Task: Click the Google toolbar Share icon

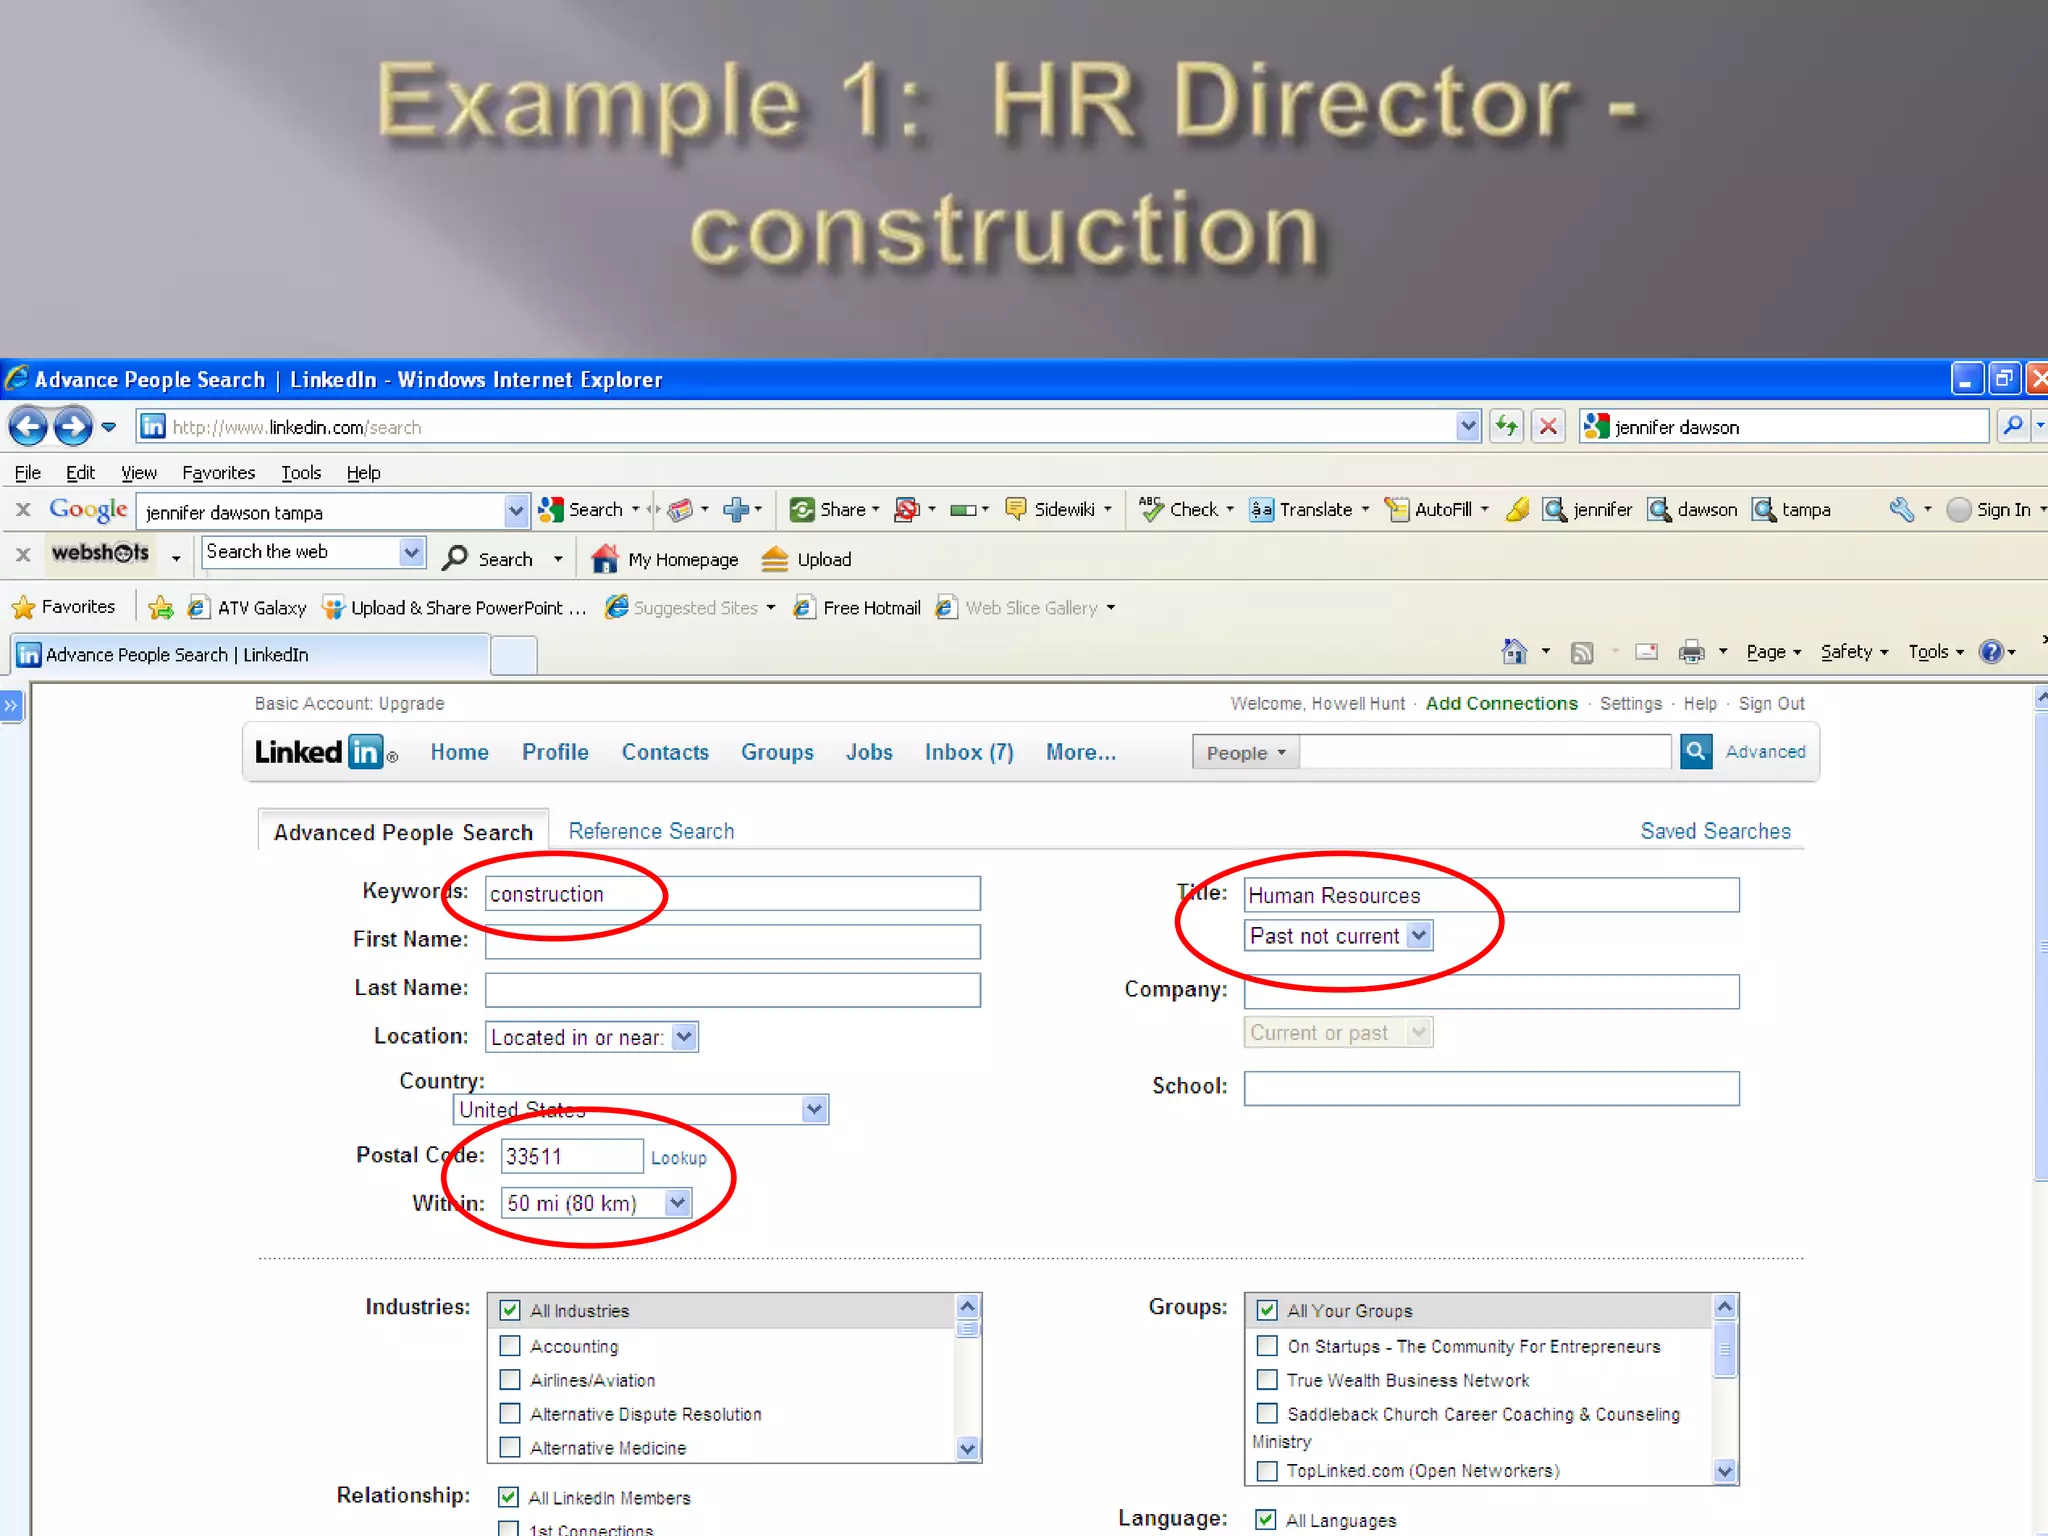Action: pyautogui.click(x=802, y=510)
